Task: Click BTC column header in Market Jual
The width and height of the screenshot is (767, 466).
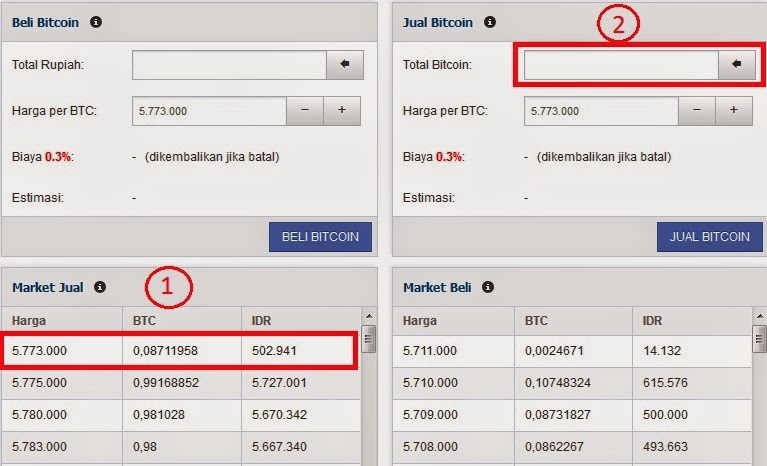Action: pyautogui.click(x=144, y=321)
